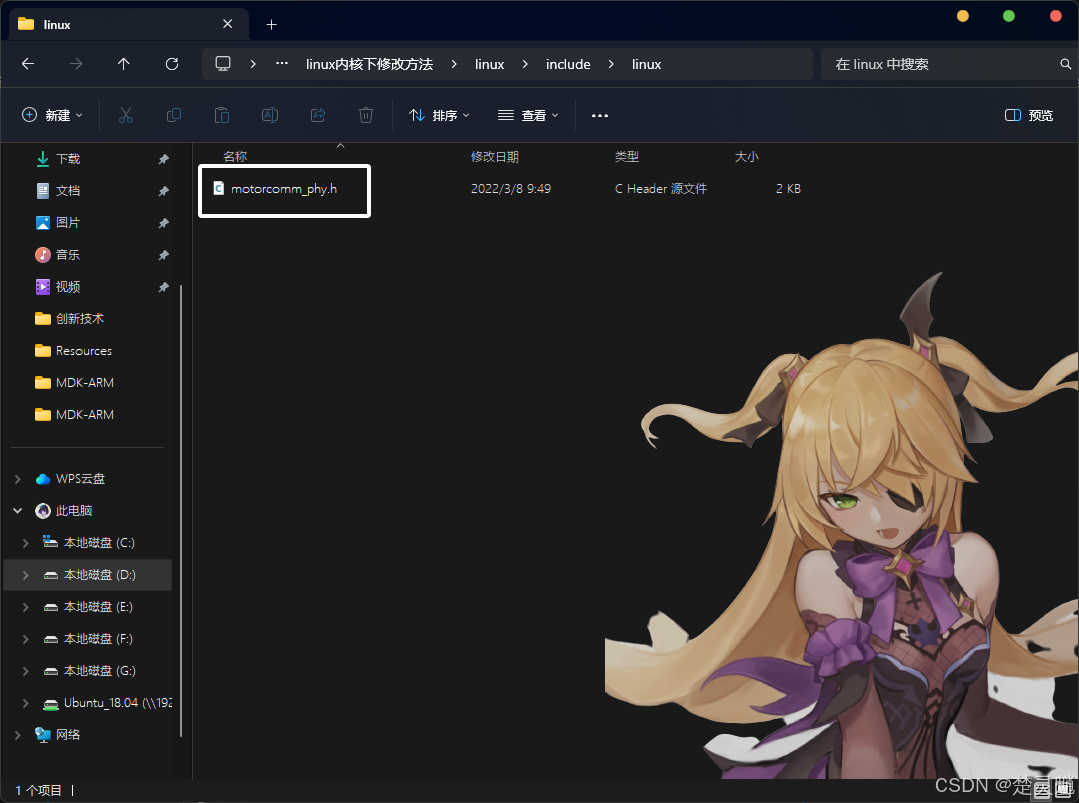Go back with the back arrow
The height and width of the screenshot is (803, 1079).
28,64
